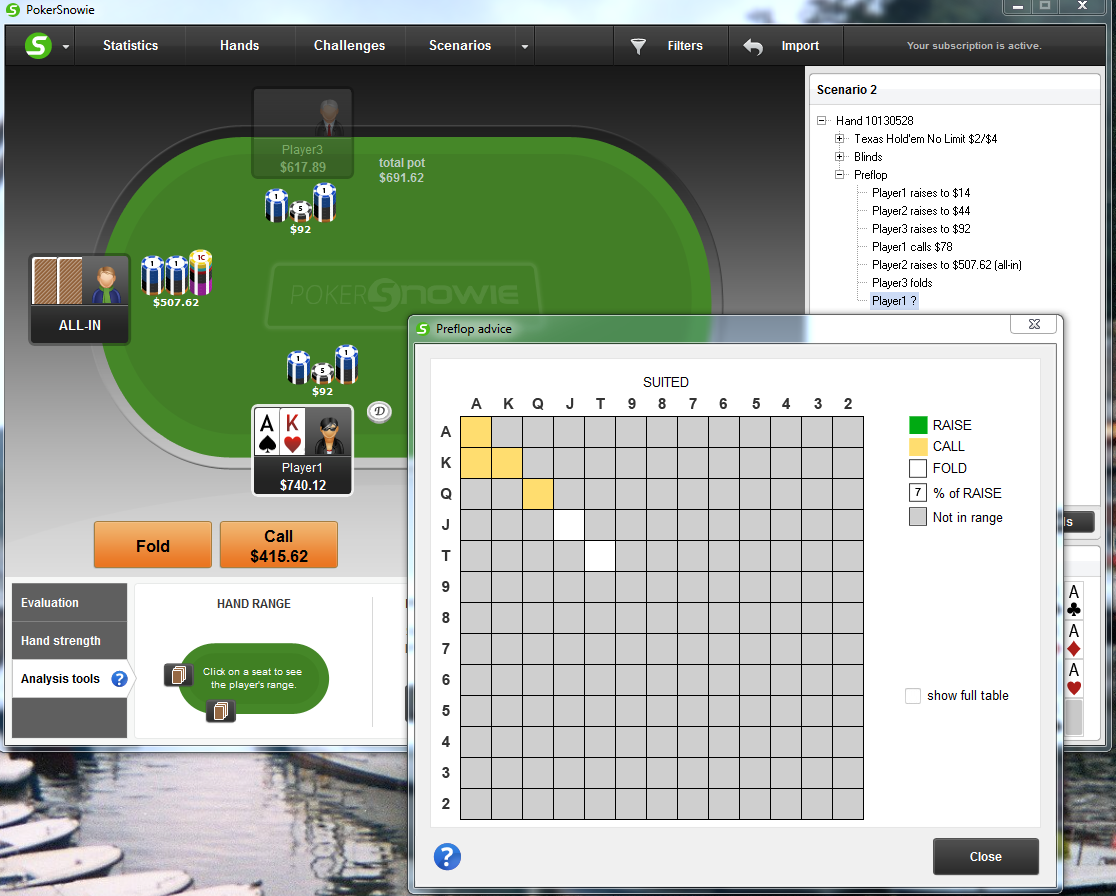
Task: Click the green RAISE legend swatch
Action: pos(918,425)
